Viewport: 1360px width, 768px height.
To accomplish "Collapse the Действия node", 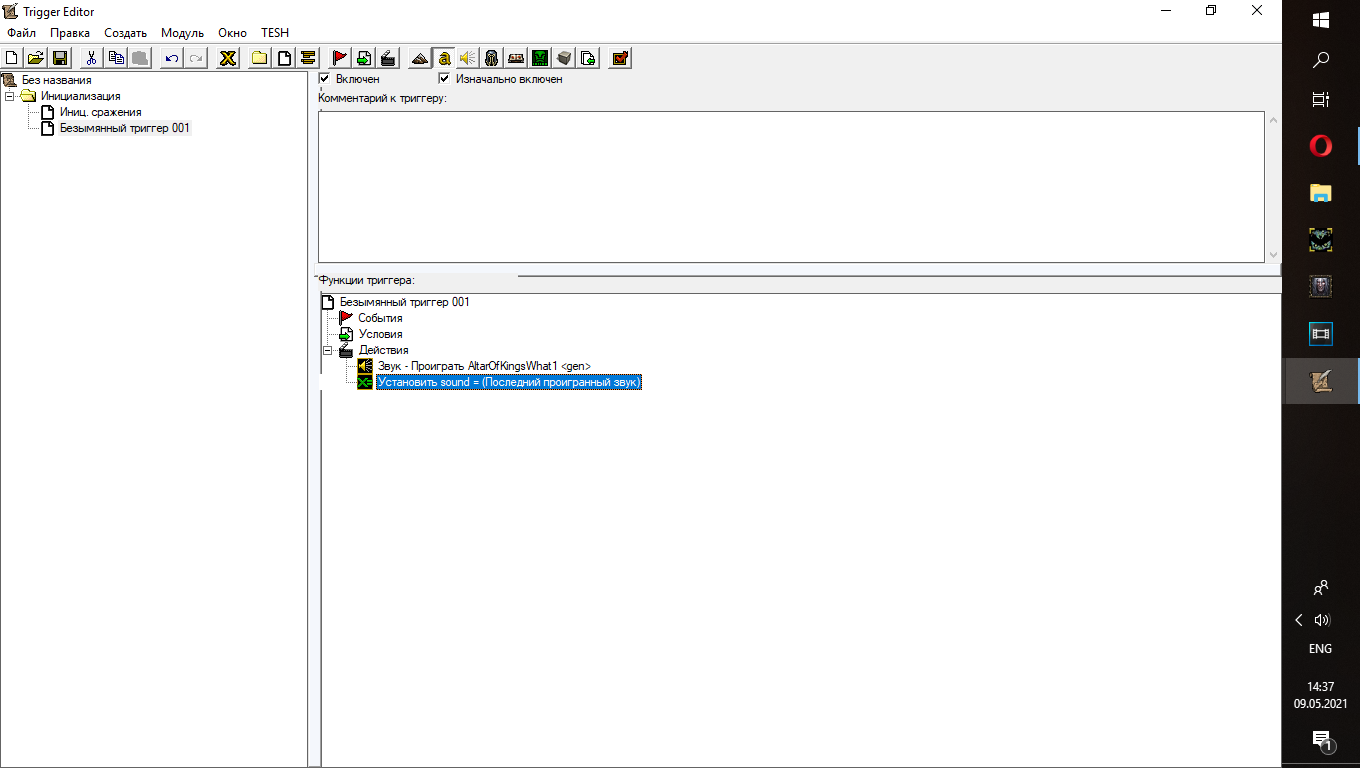I will pyautogui.click(x=327, y=350).
